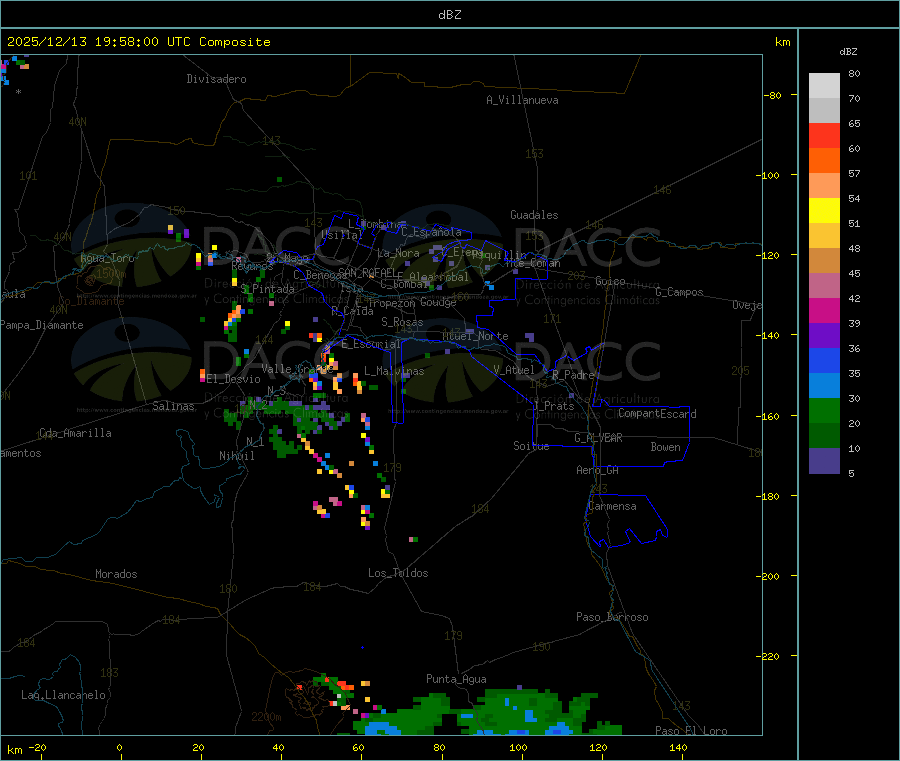Click the G_Campos map label
This screenshot has width=900, height=761.
(x=680, y=292)
